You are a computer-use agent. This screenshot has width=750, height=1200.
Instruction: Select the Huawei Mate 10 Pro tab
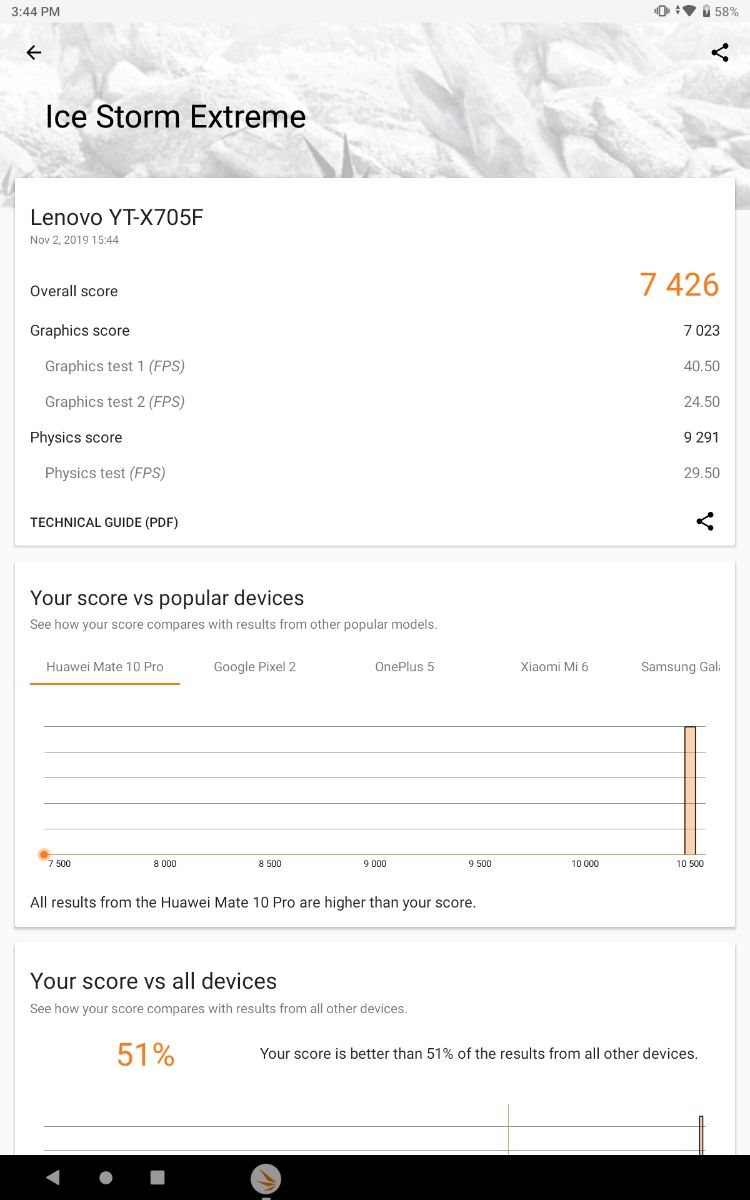[x=105, y=667]
